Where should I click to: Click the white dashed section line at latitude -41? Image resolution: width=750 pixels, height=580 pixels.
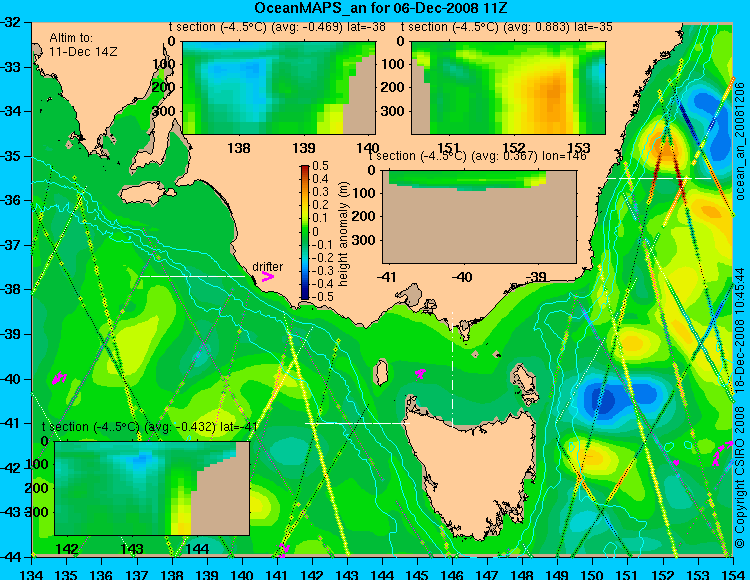point(357,423)
